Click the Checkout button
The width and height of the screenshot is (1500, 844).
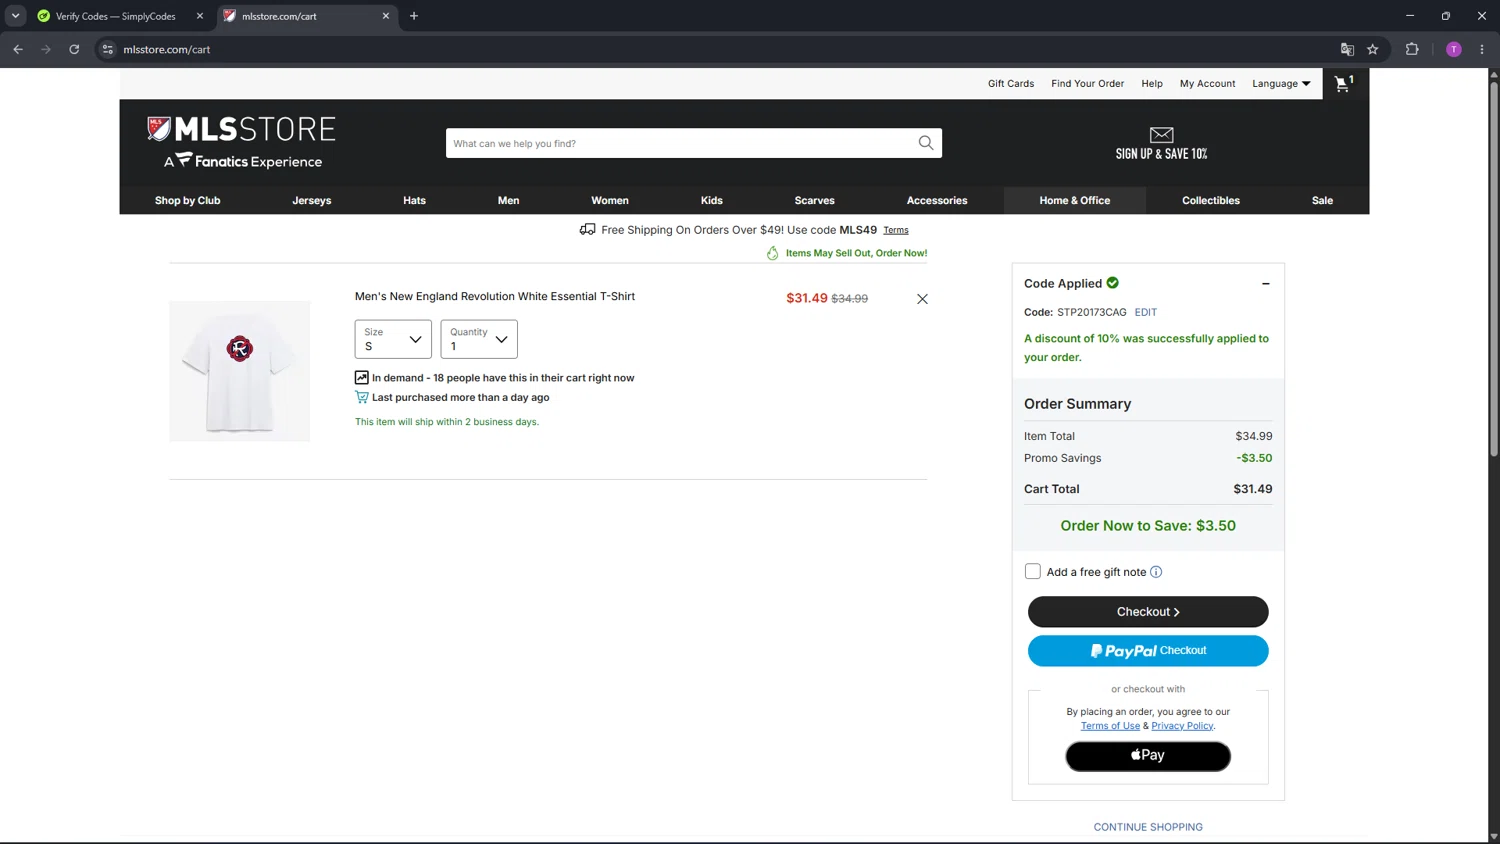pyautogui.click(x=1148, y=612)
